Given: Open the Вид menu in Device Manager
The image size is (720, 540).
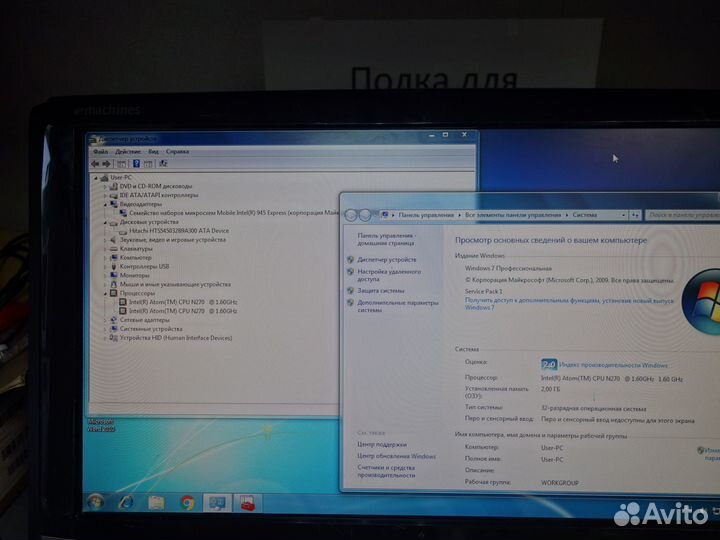Looking at the screenshot, I should tap(153, 152).
